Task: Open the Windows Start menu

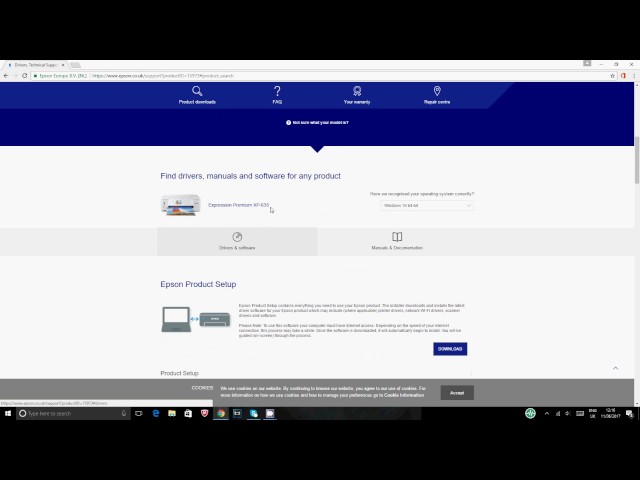Action: click(x=8, y=413)
